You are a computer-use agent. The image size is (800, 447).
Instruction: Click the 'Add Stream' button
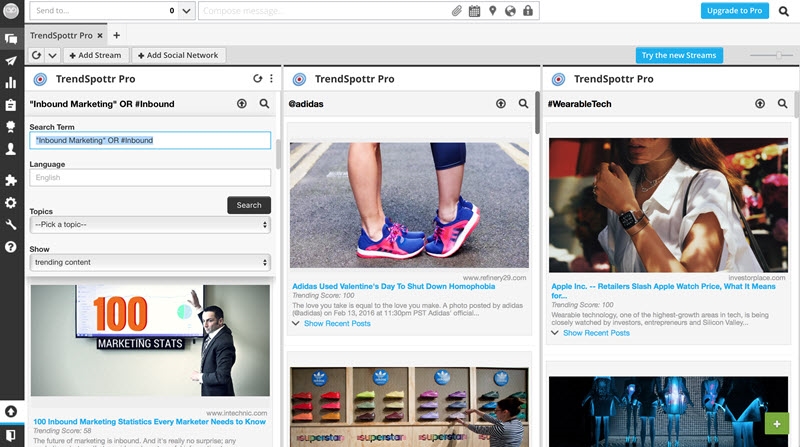click(97, 55)
